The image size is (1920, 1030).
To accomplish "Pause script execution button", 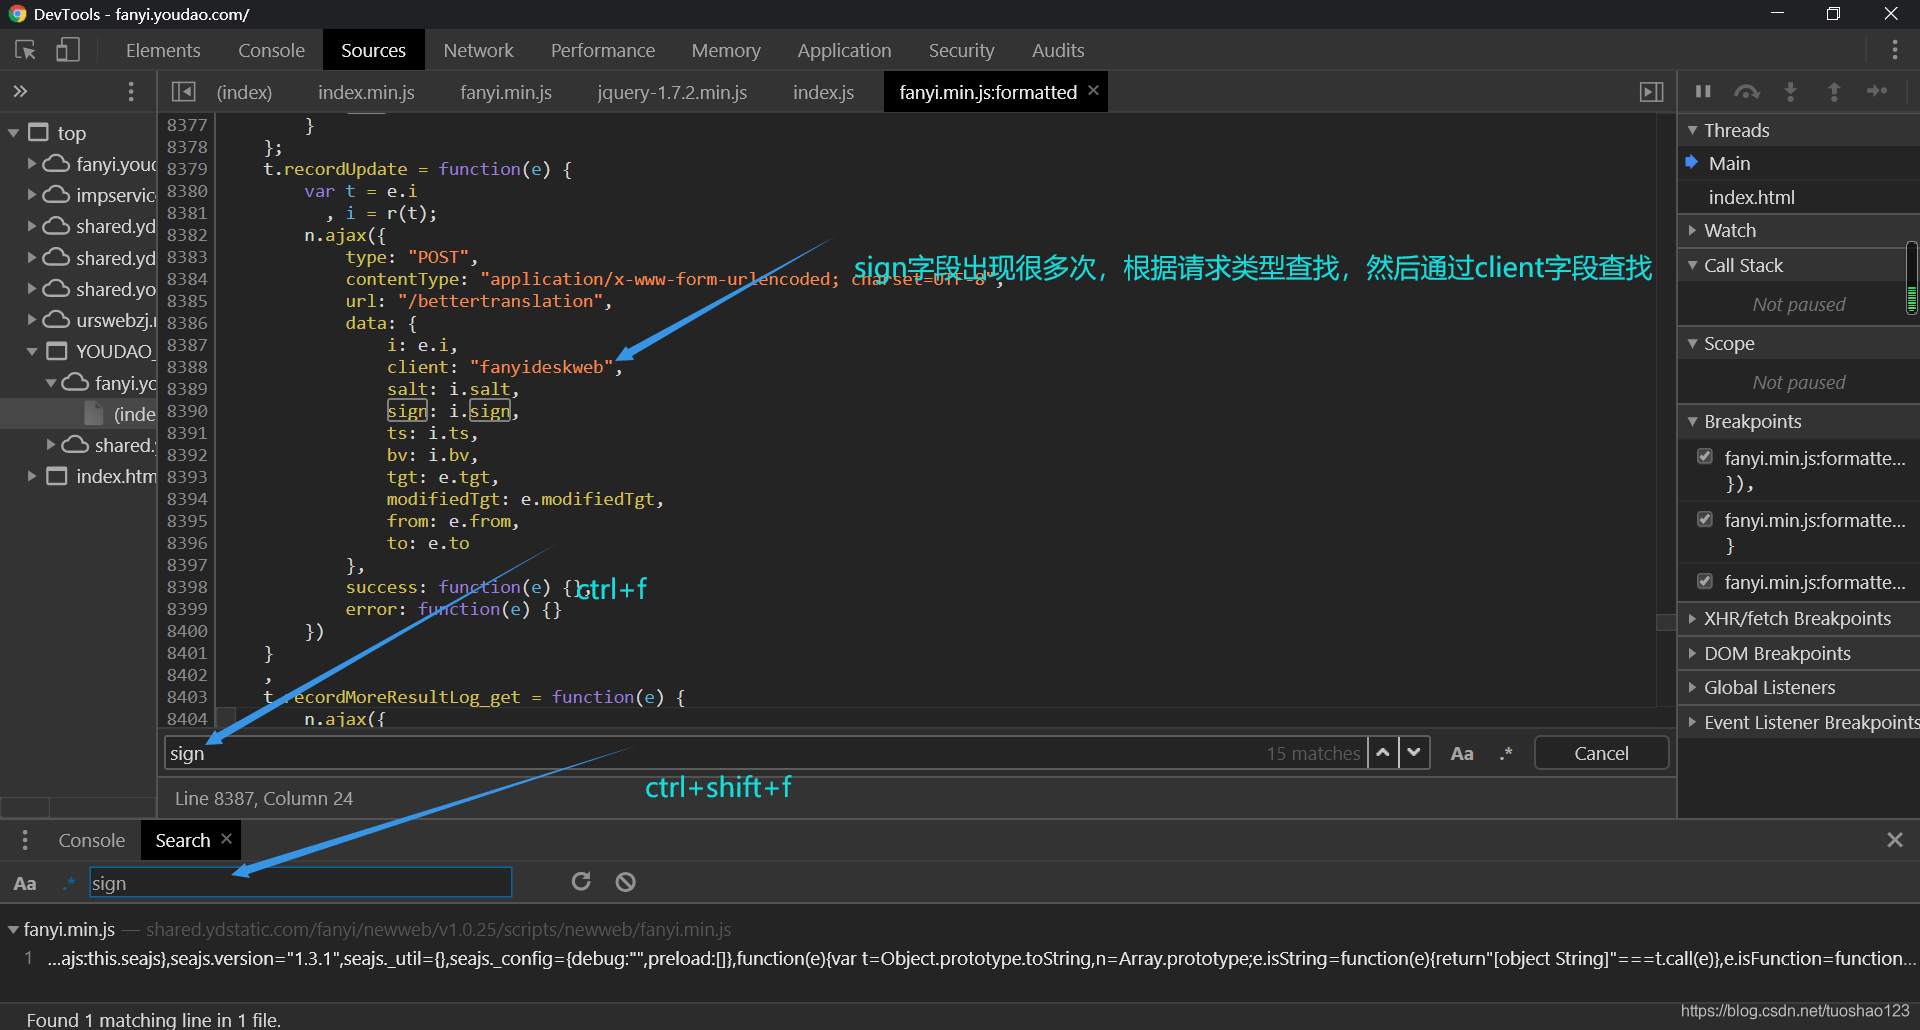I will [1703, 92].
